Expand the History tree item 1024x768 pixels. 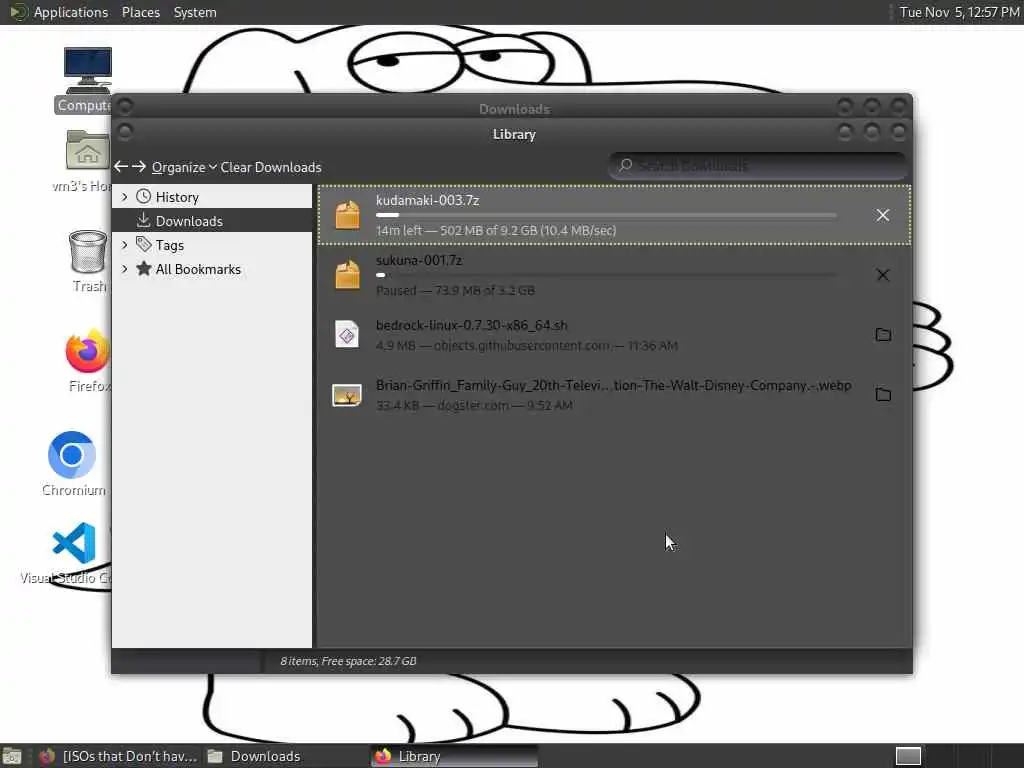pyautogui.click(x=125, y=197)
